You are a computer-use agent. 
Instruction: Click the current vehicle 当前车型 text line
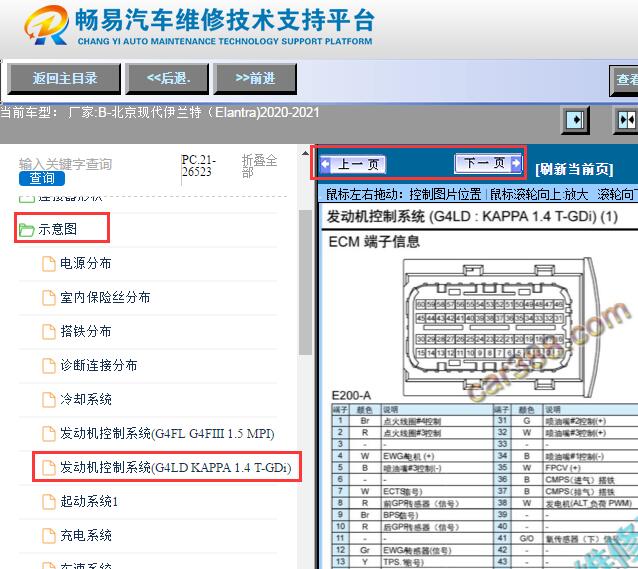[x=160, y=112]
